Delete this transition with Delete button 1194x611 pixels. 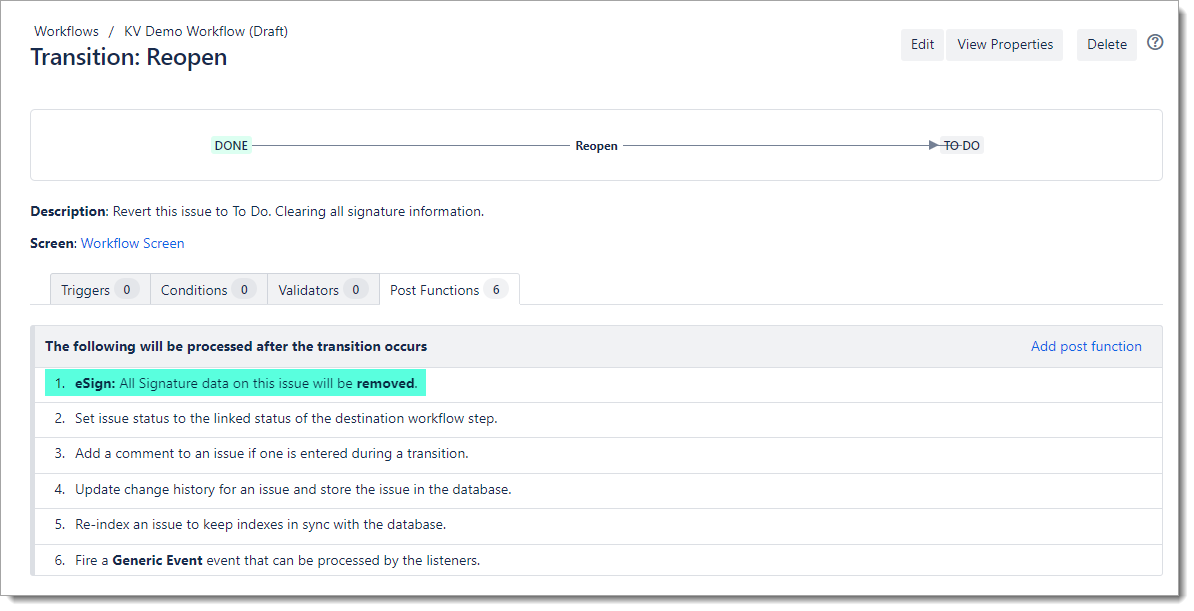tap(1106, 44)
